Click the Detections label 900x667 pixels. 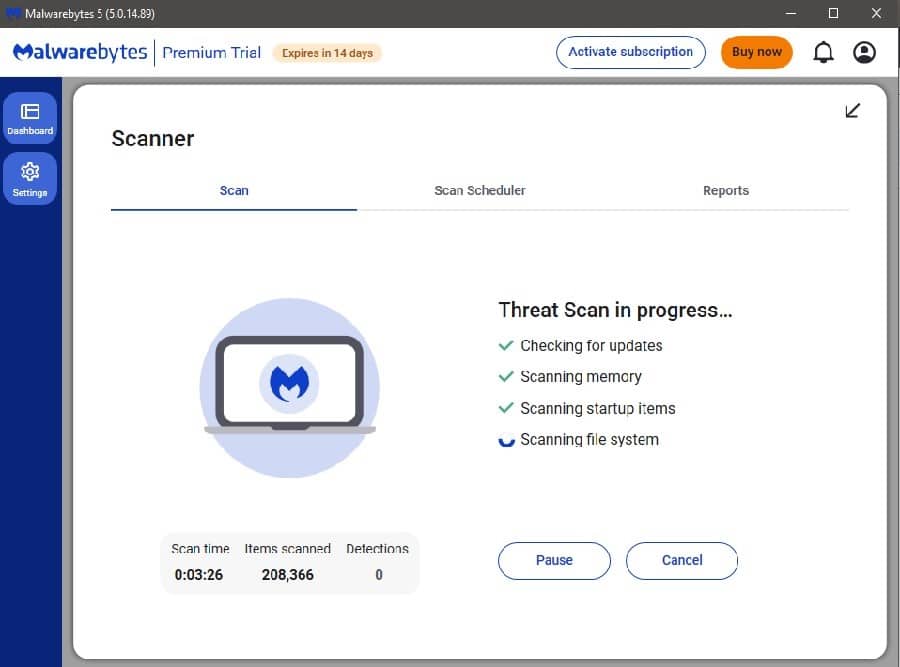pos(377,549)
